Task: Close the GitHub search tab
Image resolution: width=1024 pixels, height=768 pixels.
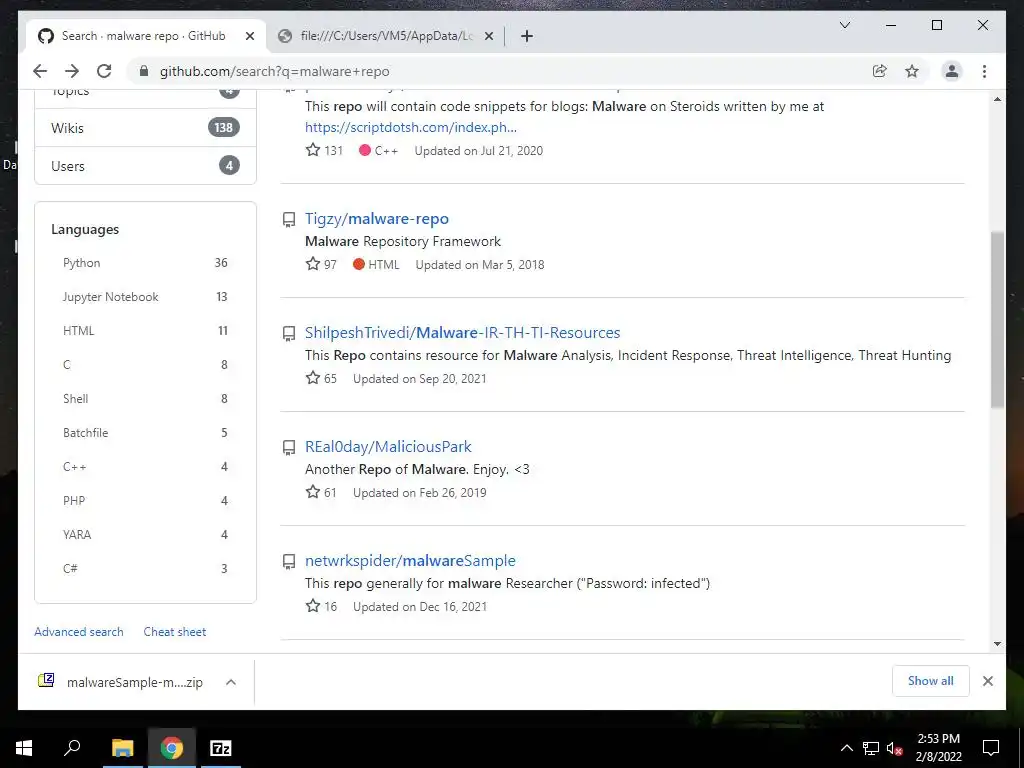Action: (x=249, y=36)
